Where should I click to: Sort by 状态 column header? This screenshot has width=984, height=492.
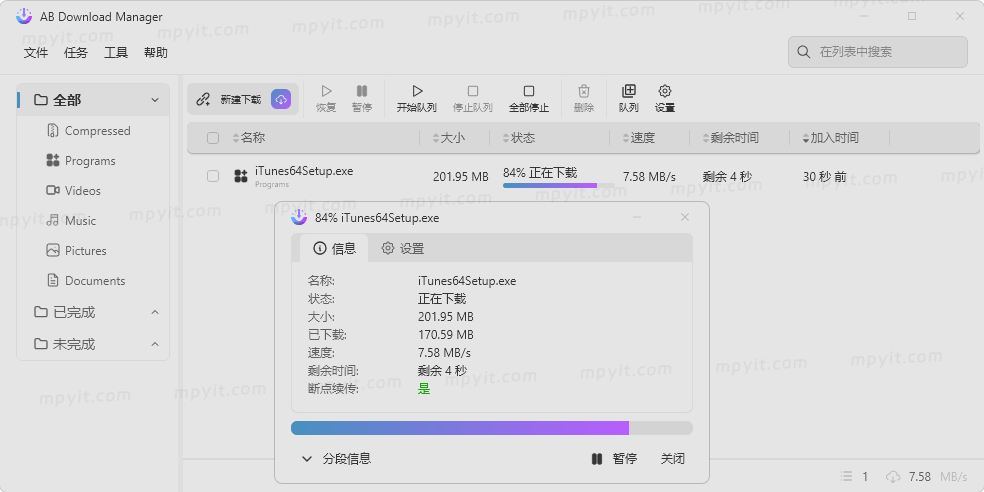[518, 138]
